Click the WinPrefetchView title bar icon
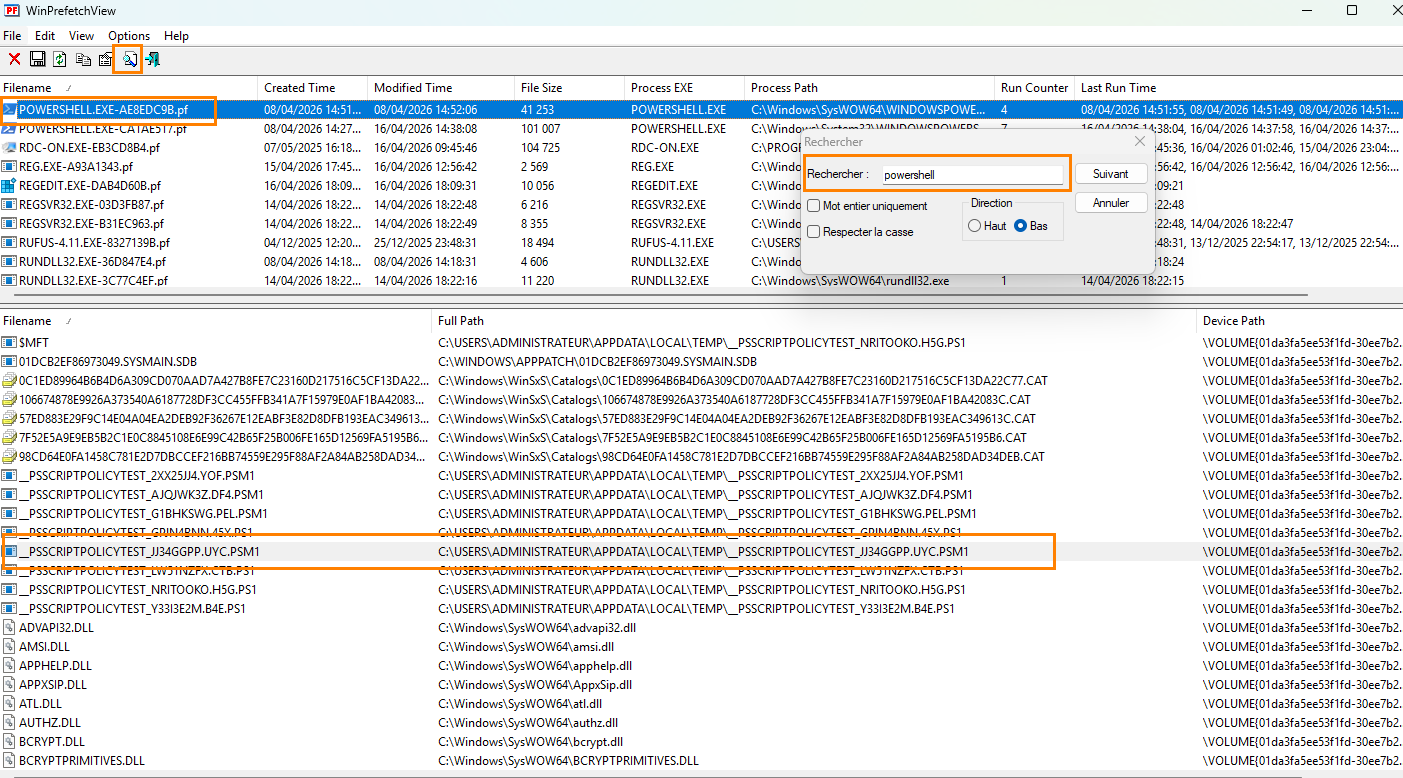Image resolution: width=1403 pixels, height=778 pixels. 12,11
